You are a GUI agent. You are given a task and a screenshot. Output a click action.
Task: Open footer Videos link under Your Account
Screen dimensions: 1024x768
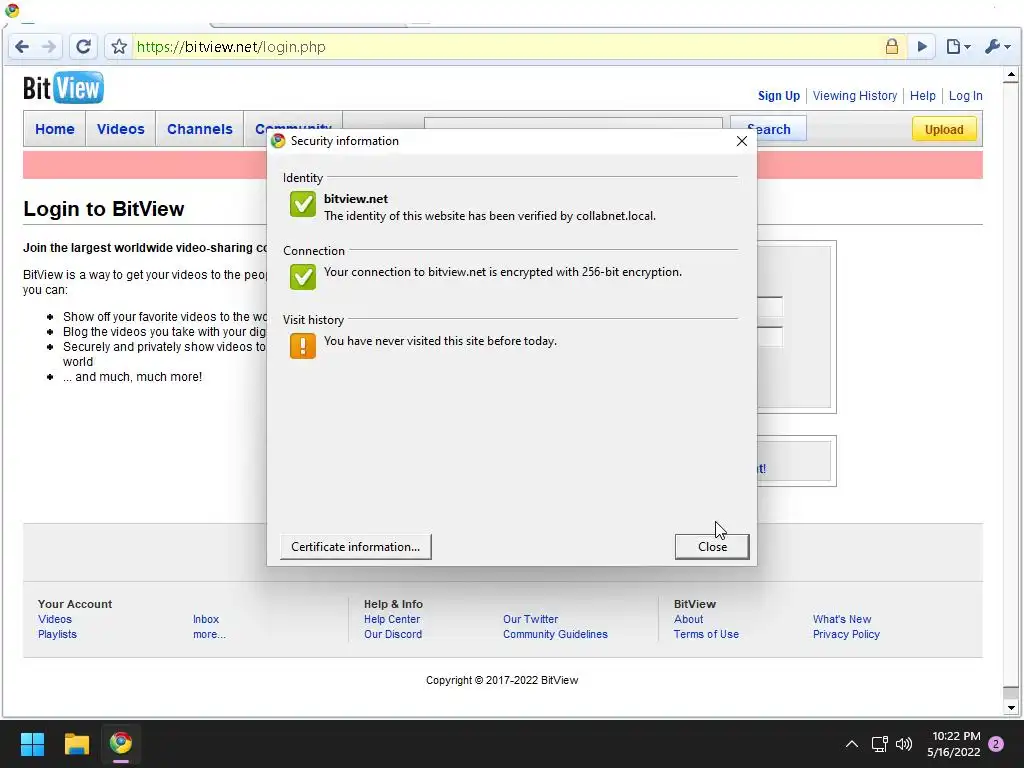click(55, 619)
